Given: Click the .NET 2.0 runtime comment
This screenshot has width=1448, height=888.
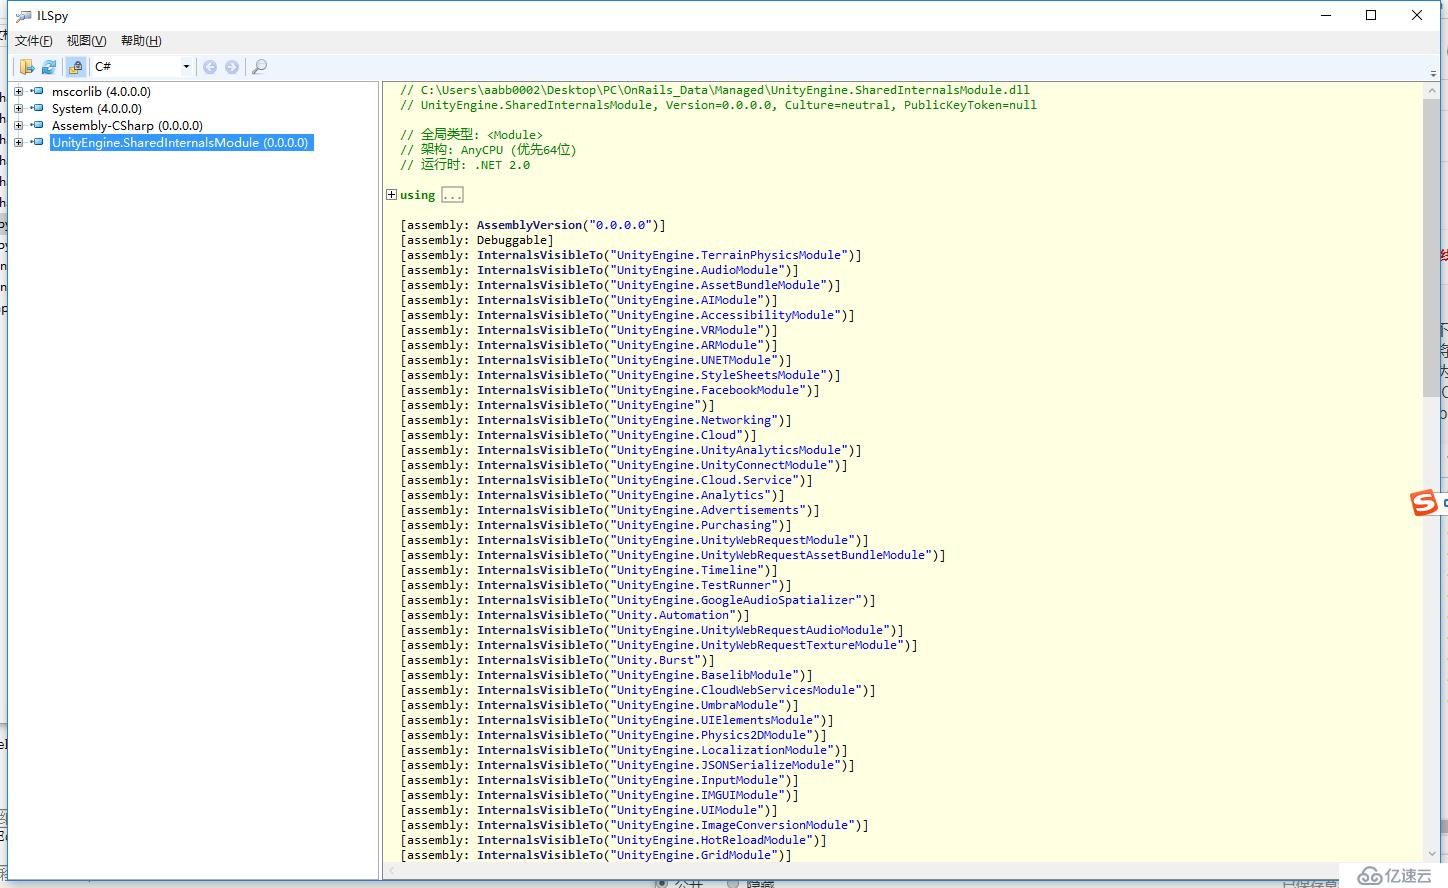Looking at the screenshot, I should pos(465,165).
